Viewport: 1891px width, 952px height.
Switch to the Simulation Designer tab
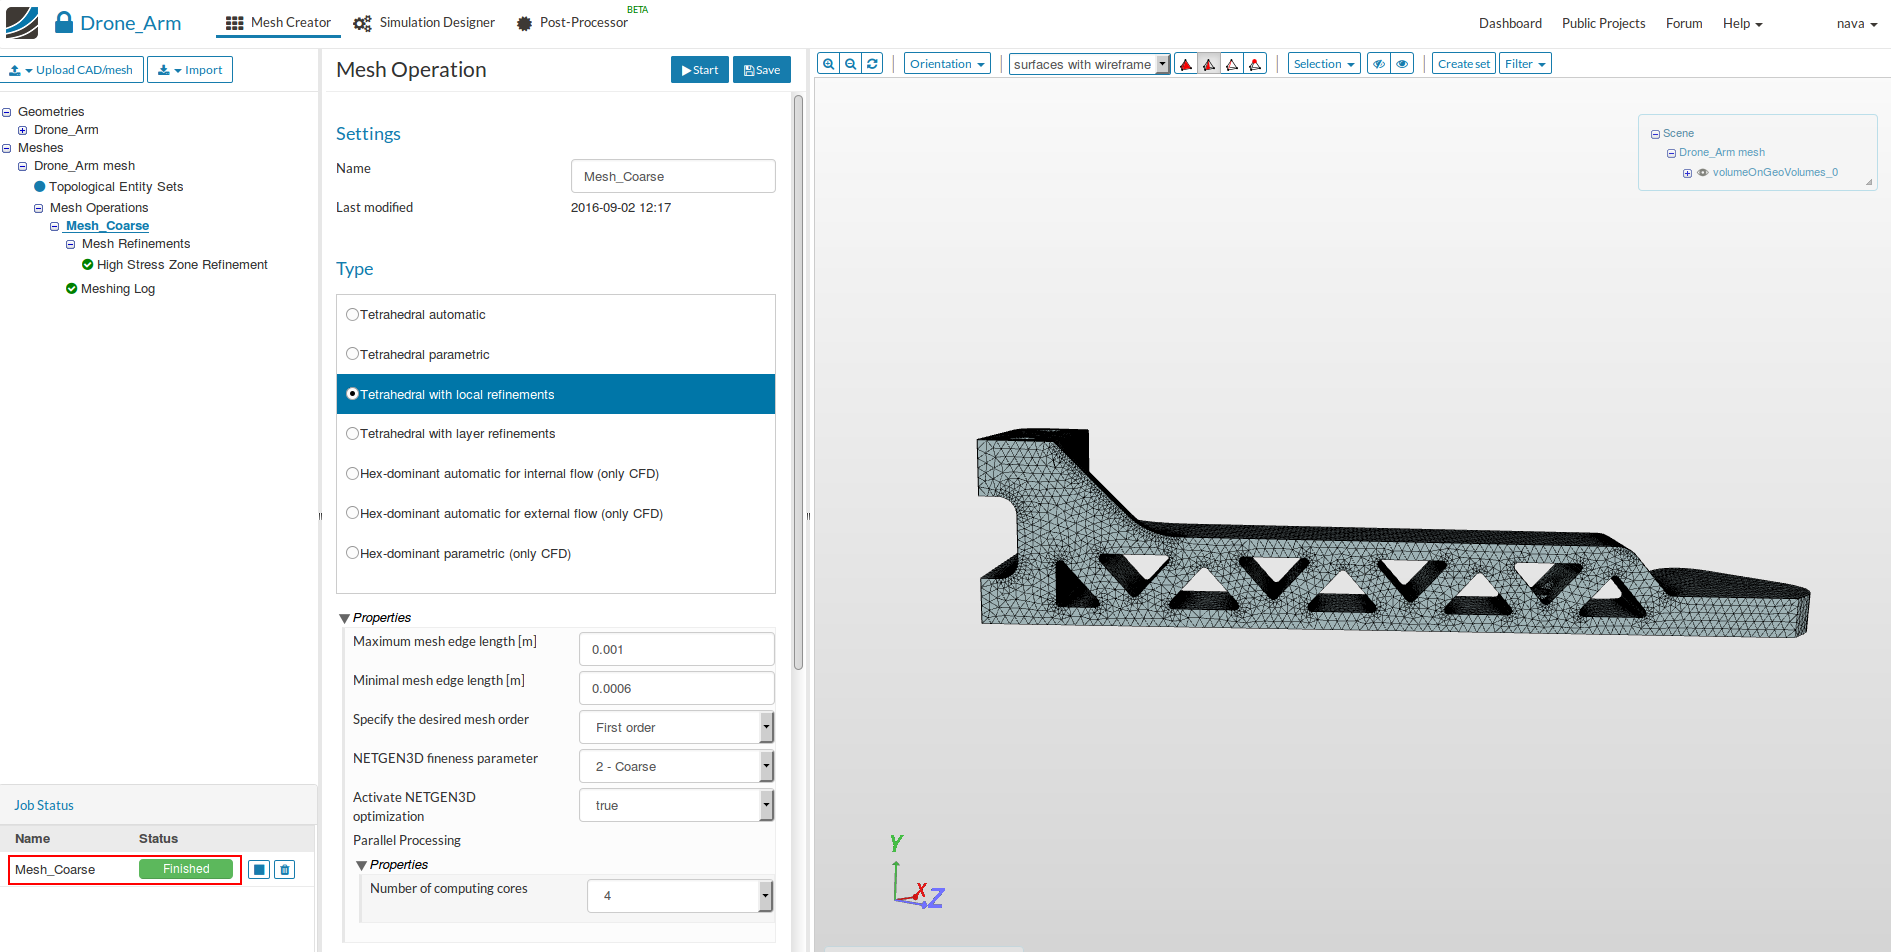tap(424, 22)
